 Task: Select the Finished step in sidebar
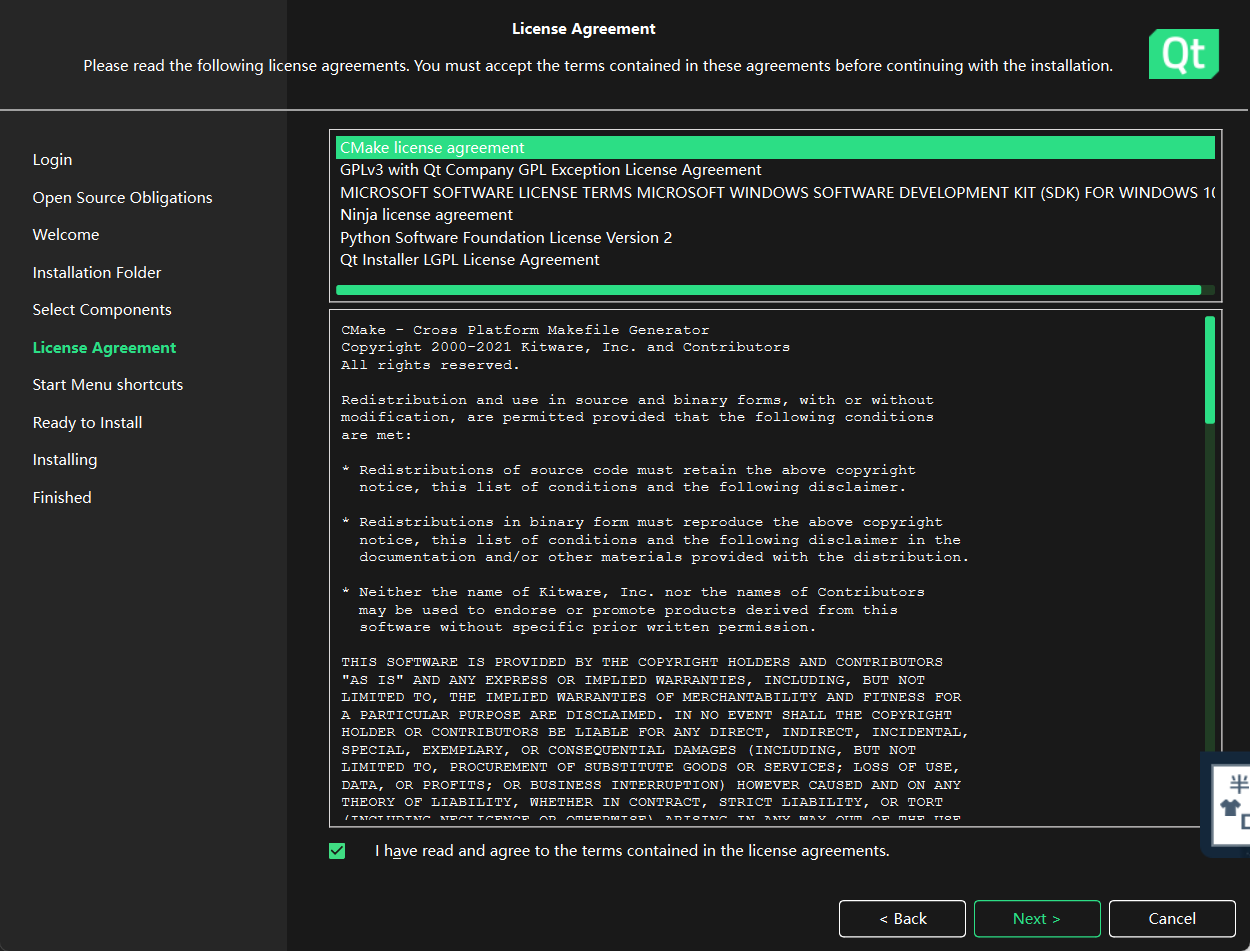(x=62, y=497)
